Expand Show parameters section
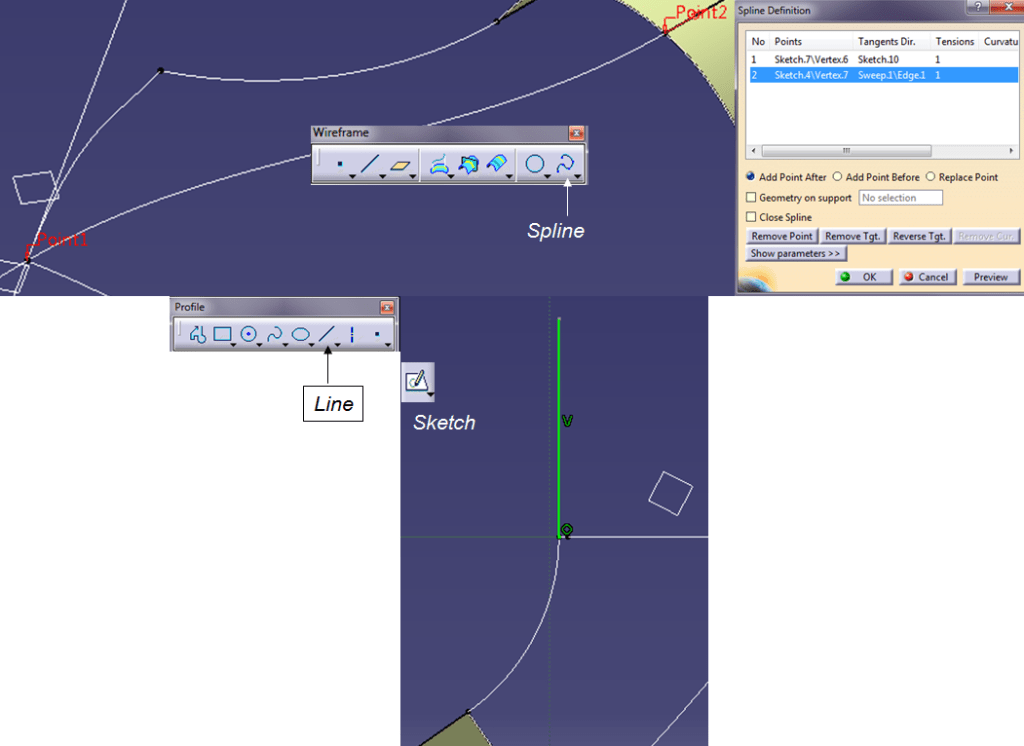The image size is (1024, 746). point(796,254)
